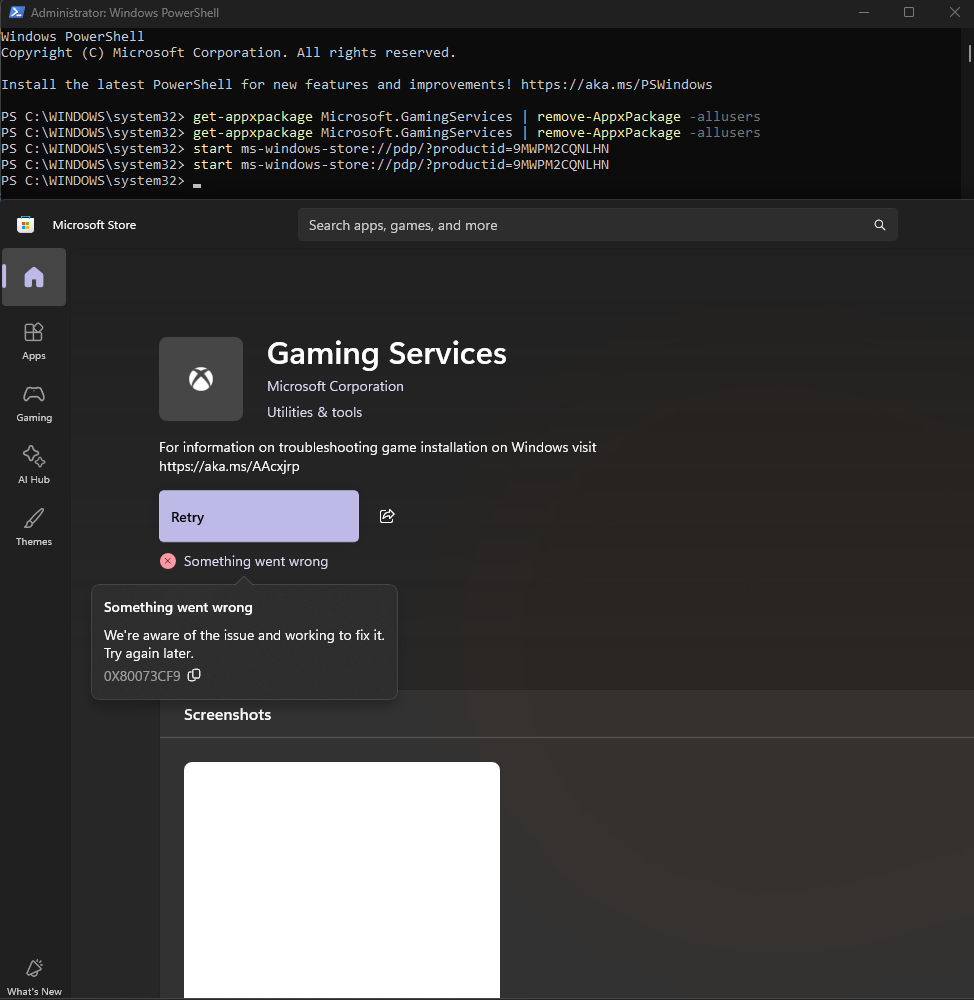Open the first screenshot thumbnail
Image resolution: width=974 pixels, height=1000 pixels.
tap(342, 879)
